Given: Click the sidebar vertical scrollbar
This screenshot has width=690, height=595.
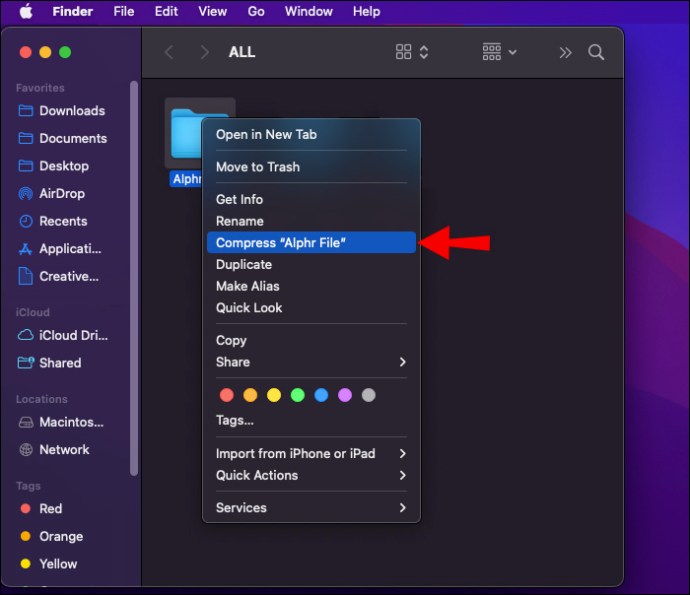Looking at the screenshot, I should (x=134, y=278).
